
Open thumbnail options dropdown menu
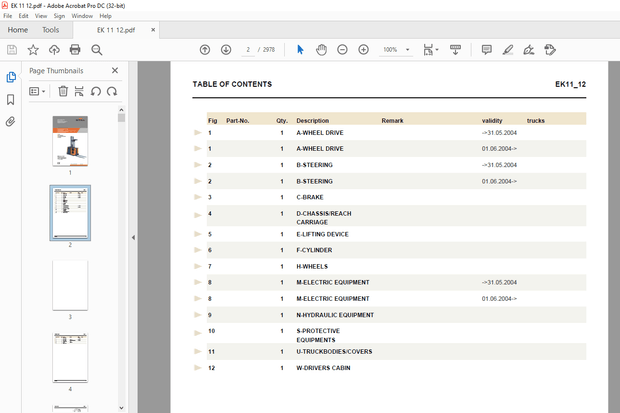37,91
